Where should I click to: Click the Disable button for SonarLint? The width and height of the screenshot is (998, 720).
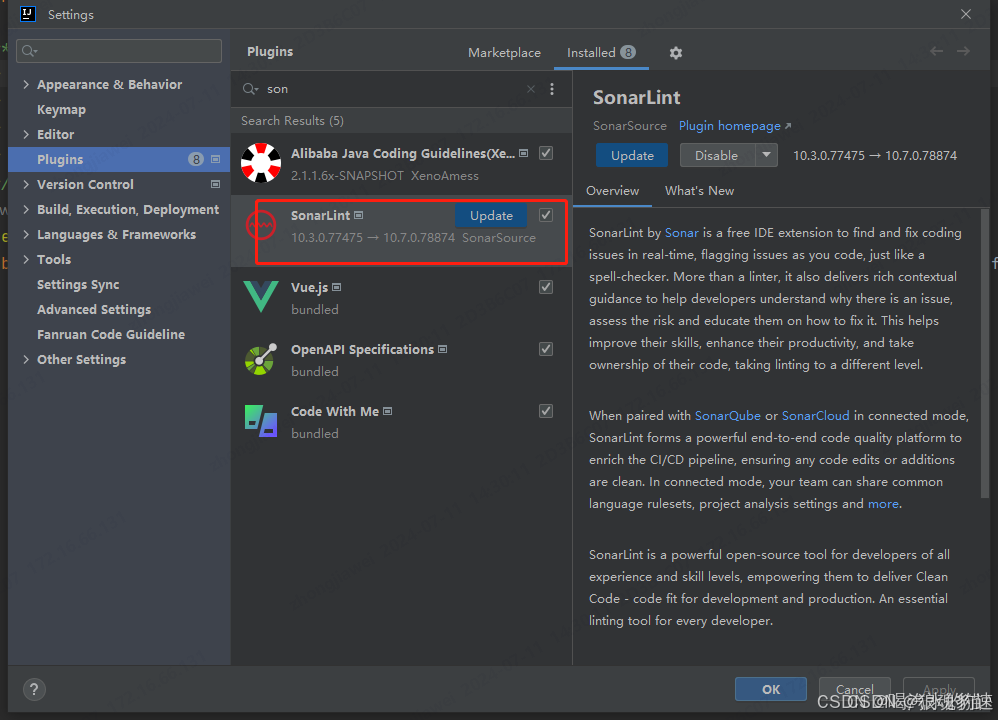(x=717, y=155)
